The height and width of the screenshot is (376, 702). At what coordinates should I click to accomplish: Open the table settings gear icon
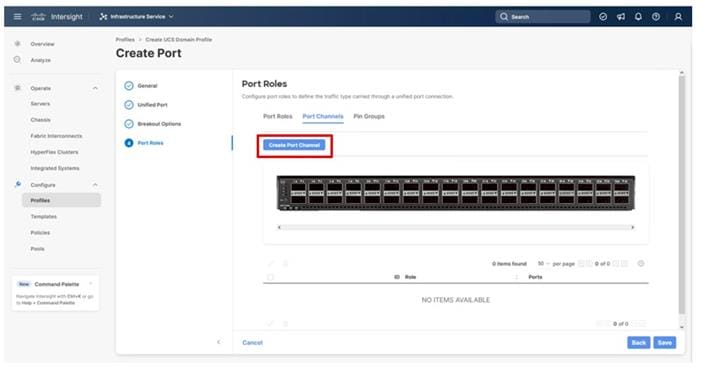click(641, 264)
